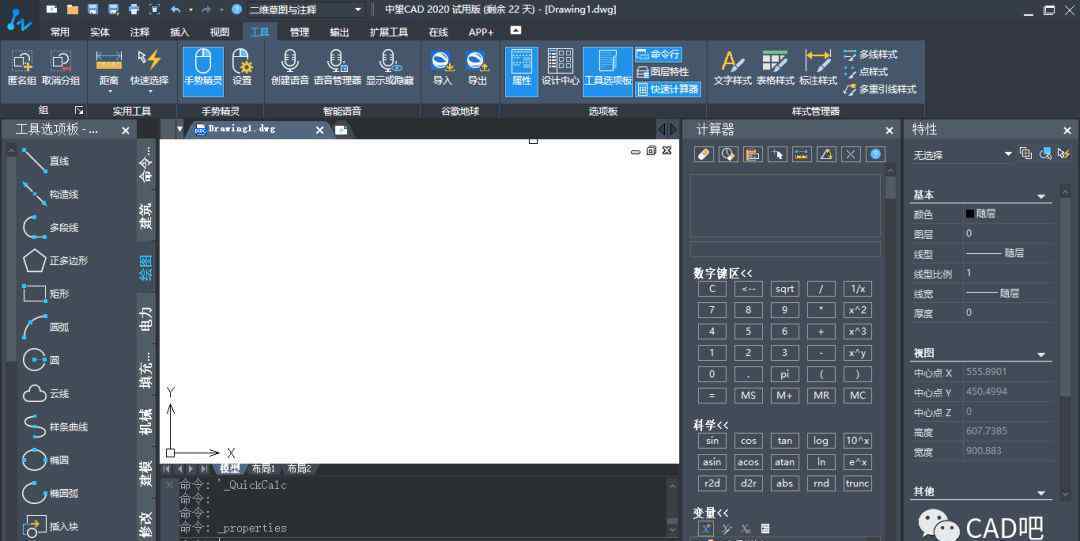Click the 匿名组 group icon in ribbon
The image size is (1080, 541).
pos(22,68)
